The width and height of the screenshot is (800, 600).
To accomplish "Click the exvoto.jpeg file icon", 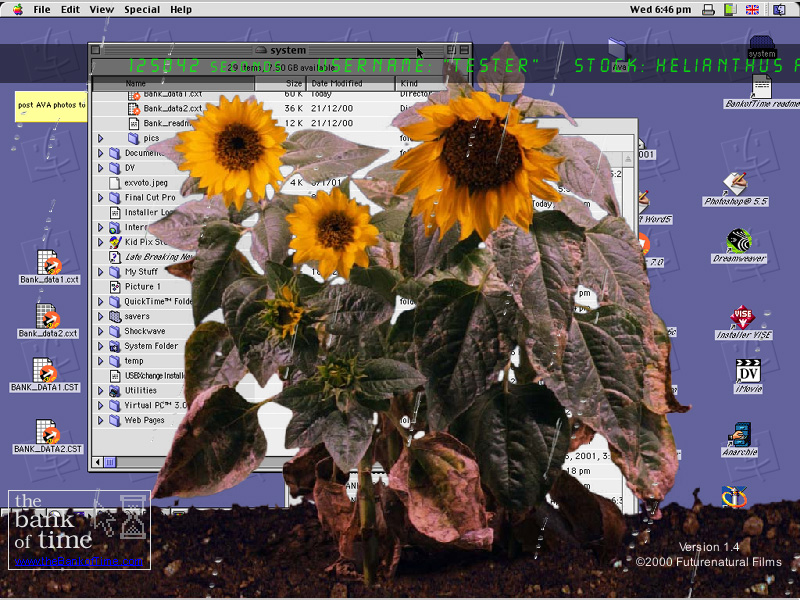I will pyautogui.click(x=115, y=183).
